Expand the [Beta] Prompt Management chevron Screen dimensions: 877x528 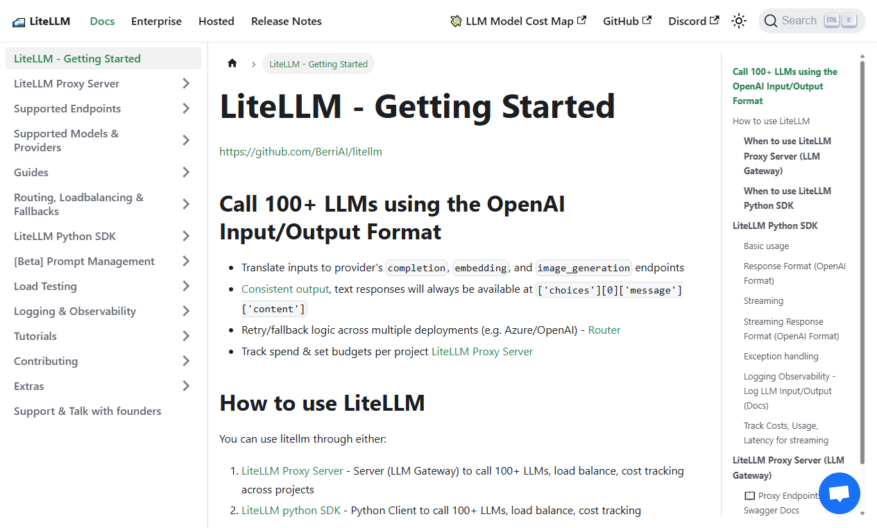(x=186, y=261)
